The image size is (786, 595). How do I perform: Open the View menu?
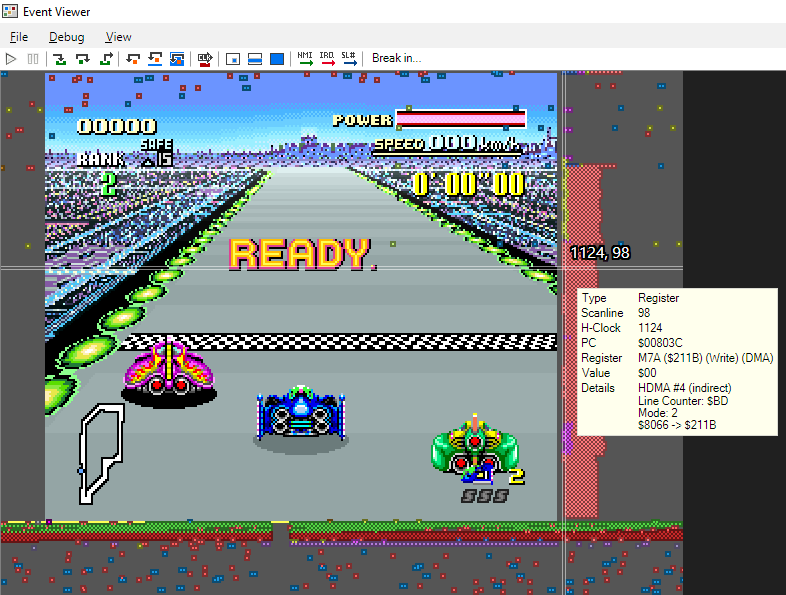pos(119,37)
